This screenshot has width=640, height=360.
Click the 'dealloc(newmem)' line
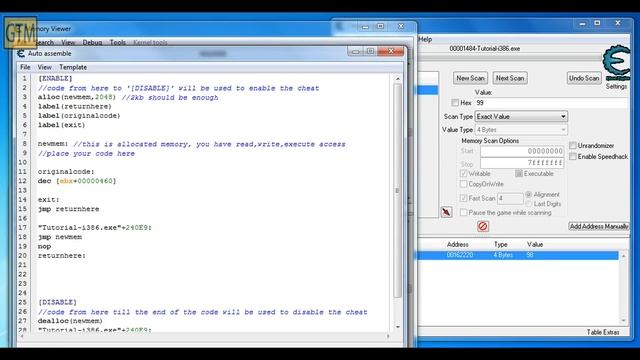(70, 321)
